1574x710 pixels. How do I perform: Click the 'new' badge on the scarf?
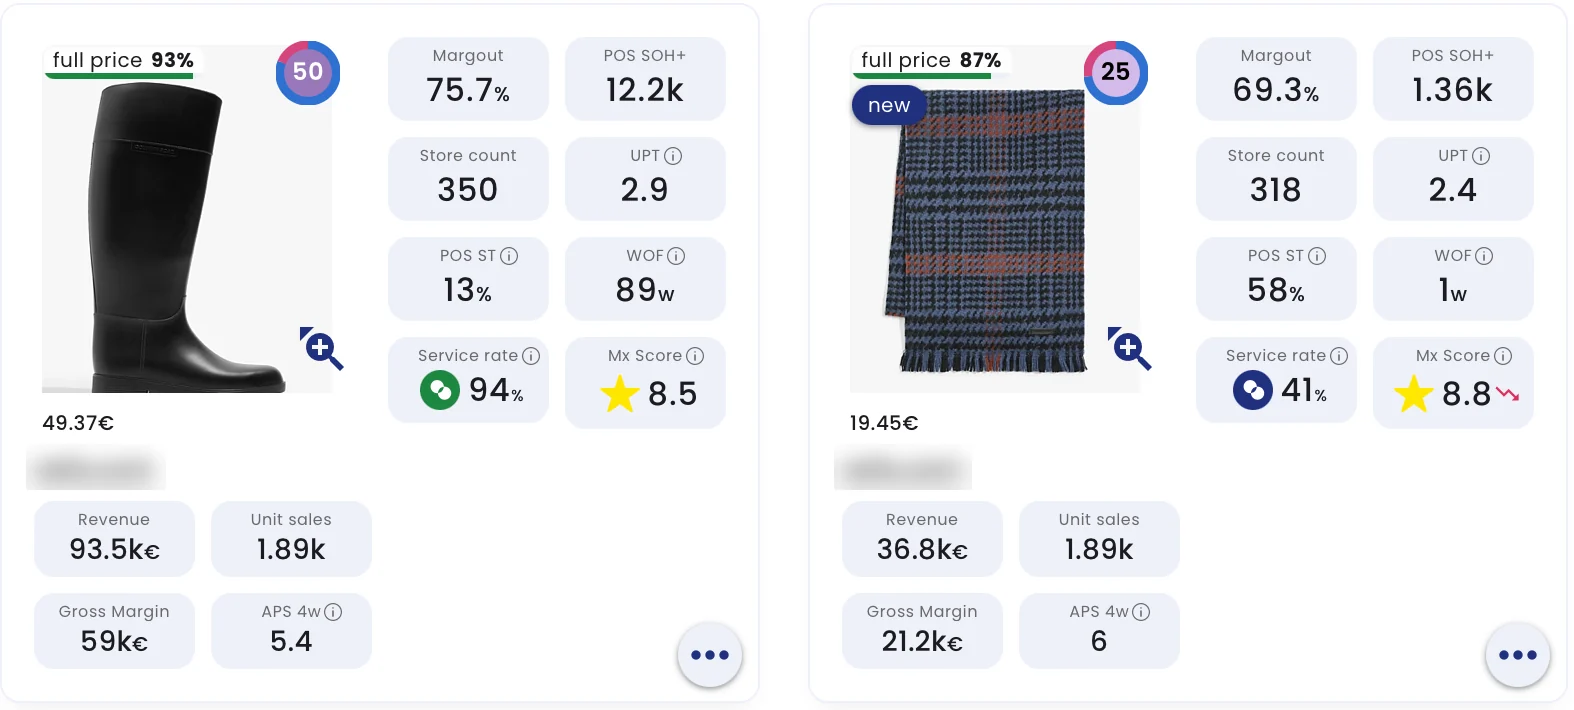889,106
